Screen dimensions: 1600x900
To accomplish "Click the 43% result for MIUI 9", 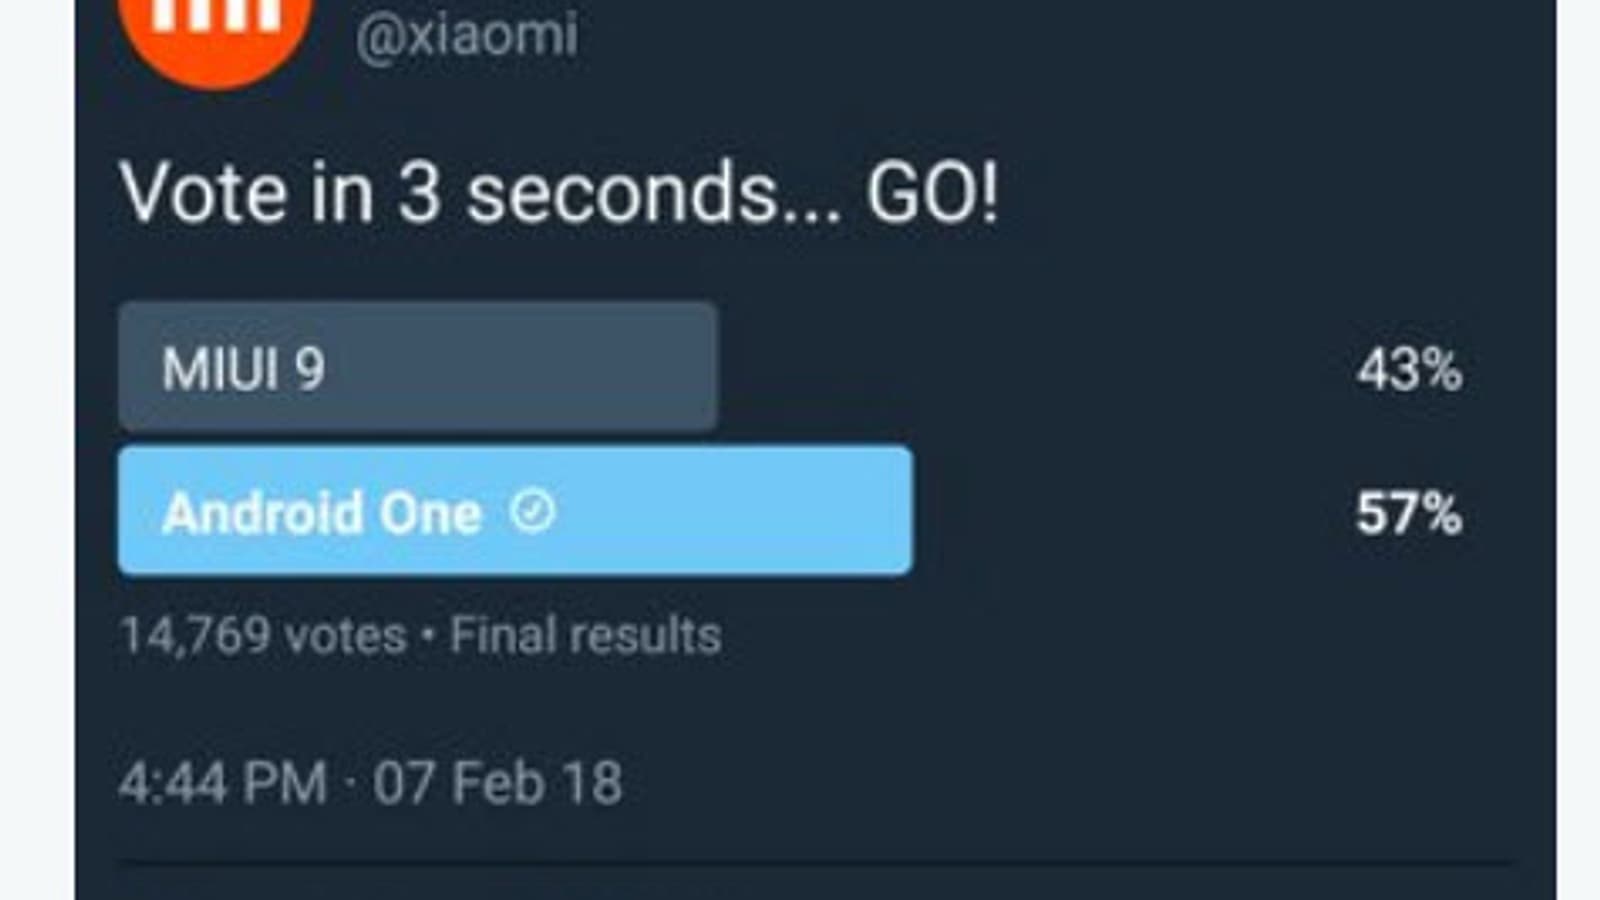I will pyautogui.click(x=1409, y=370).
